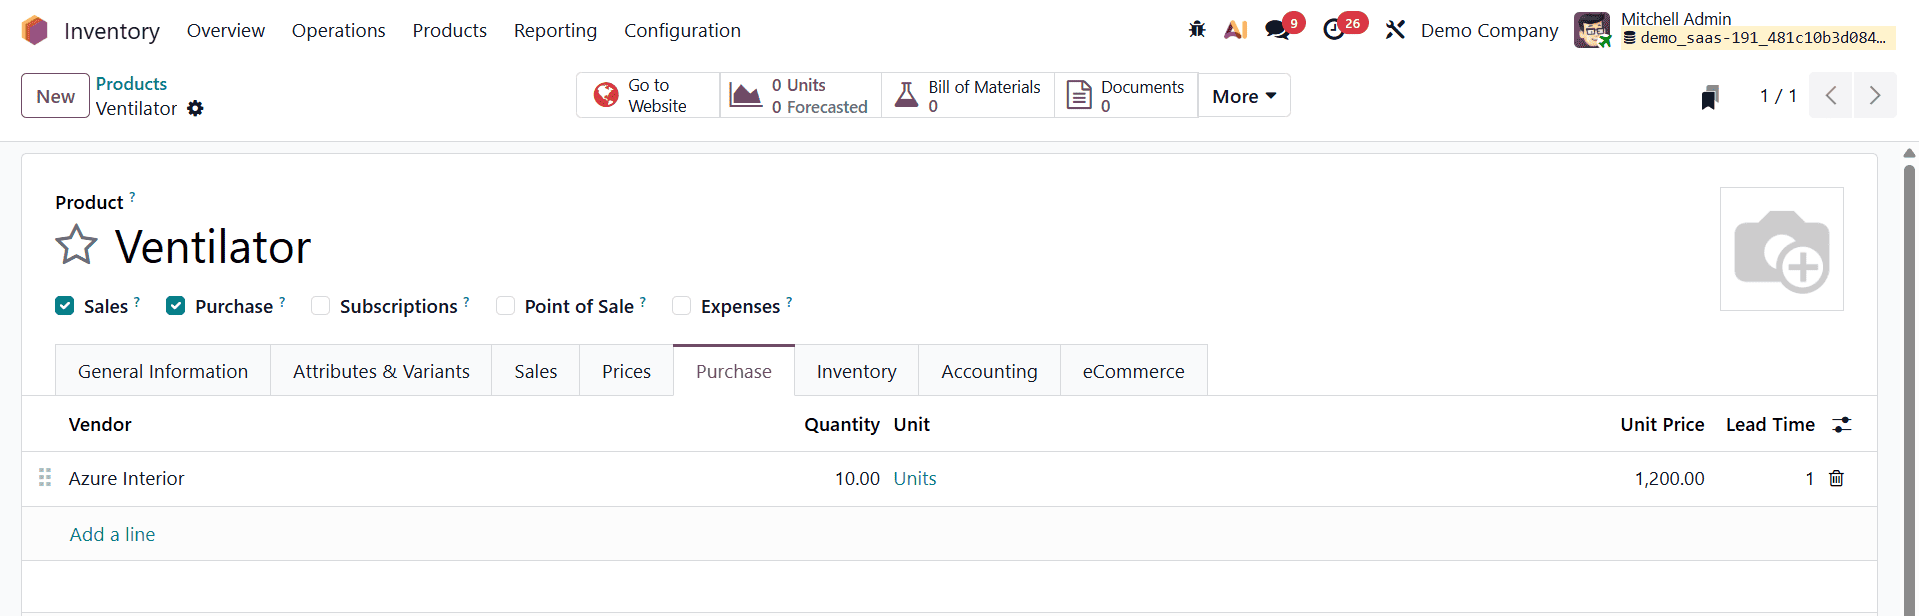The image size is (1919, 616).
Task: Open vendor list column options adjuster
Action: pyautogui.click(x=1842, y=425)
